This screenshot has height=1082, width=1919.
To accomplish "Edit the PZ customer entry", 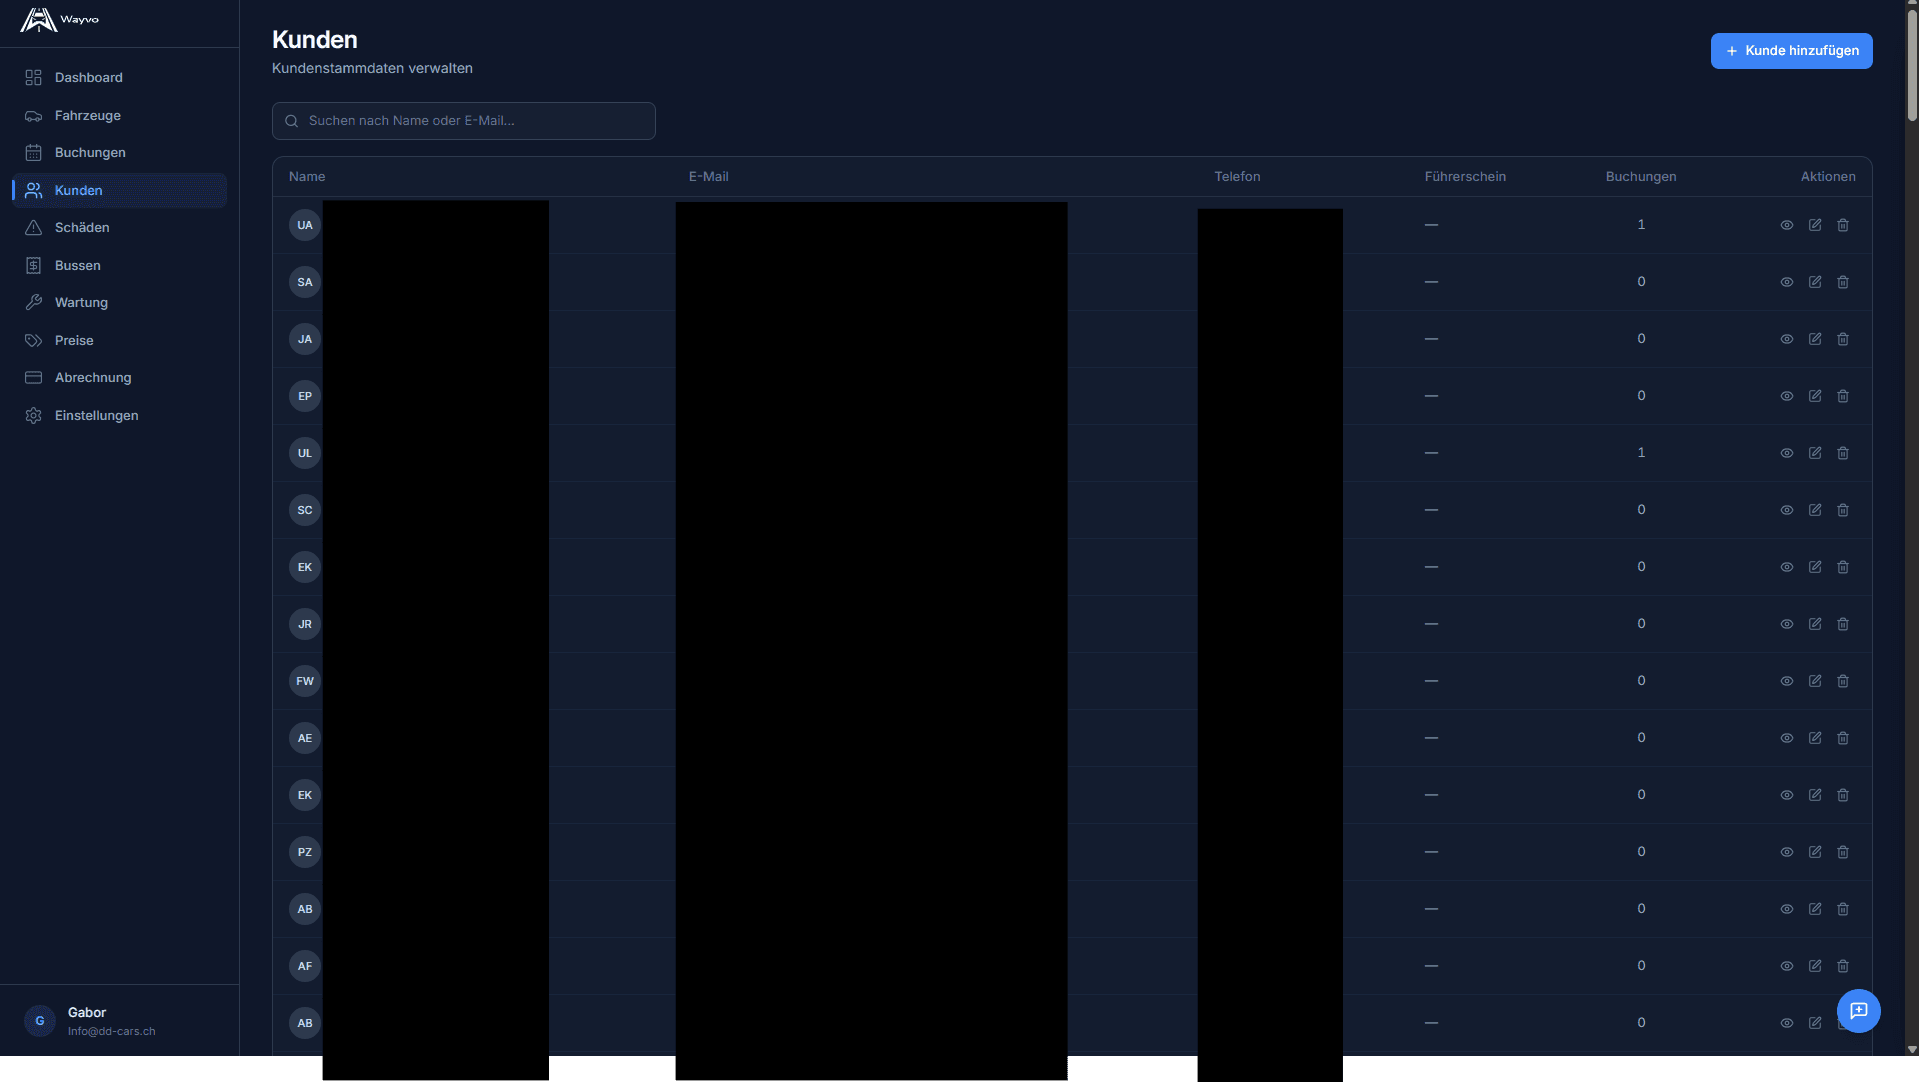I will (1814, 852).
